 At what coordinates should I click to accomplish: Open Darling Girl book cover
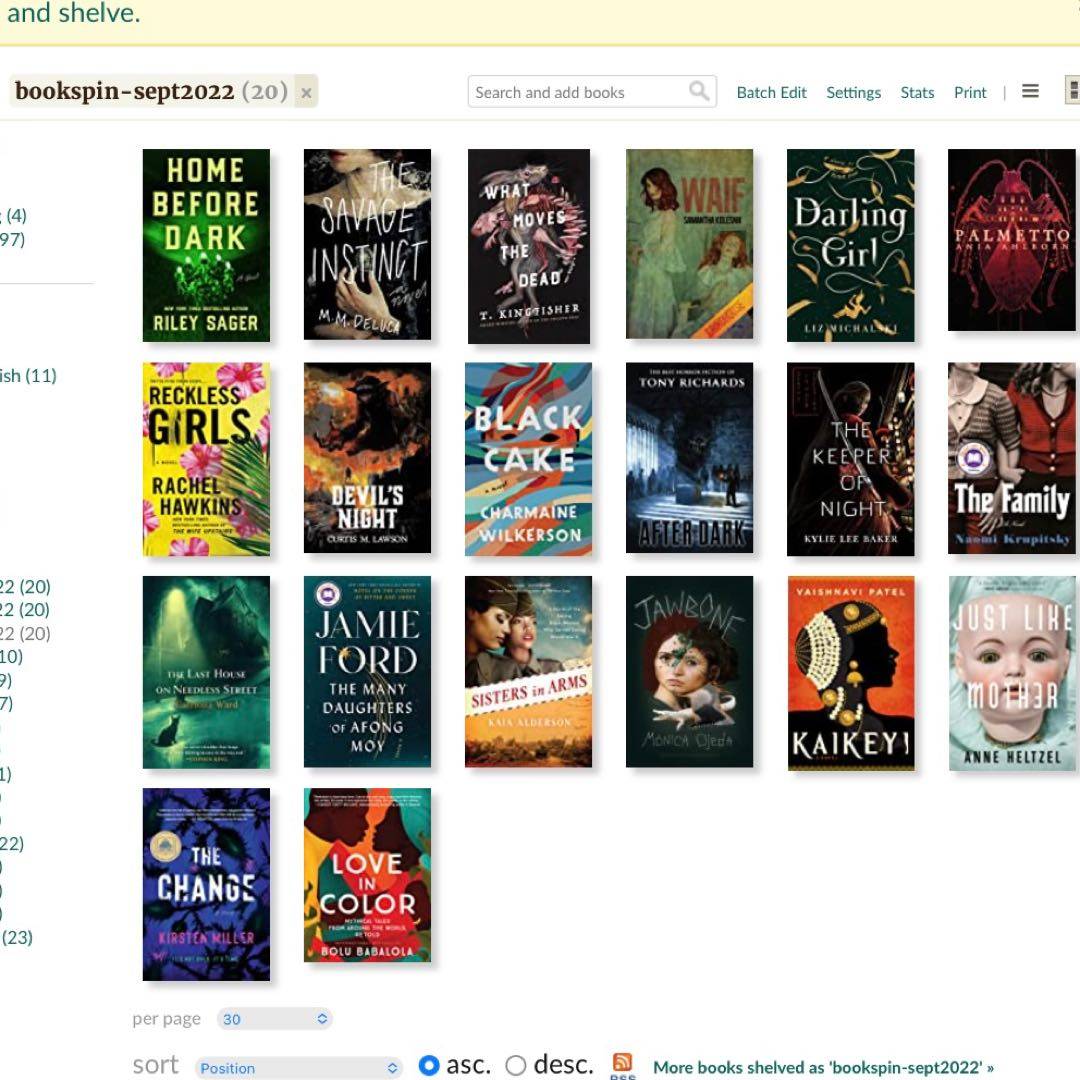[x=851, y=245]
